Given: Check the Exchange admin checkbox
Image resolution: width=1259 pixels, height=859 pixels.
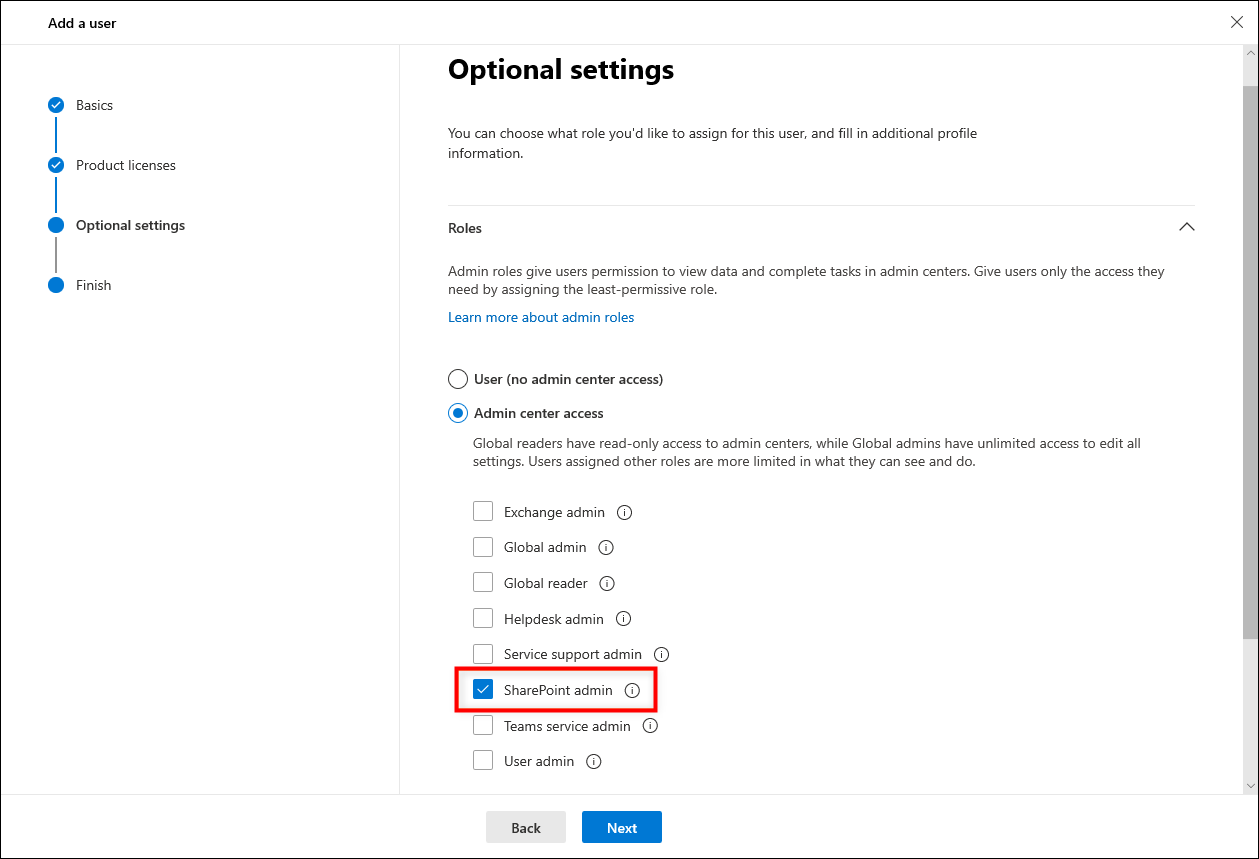Looking at the screenshot, I should pos(483,512).
